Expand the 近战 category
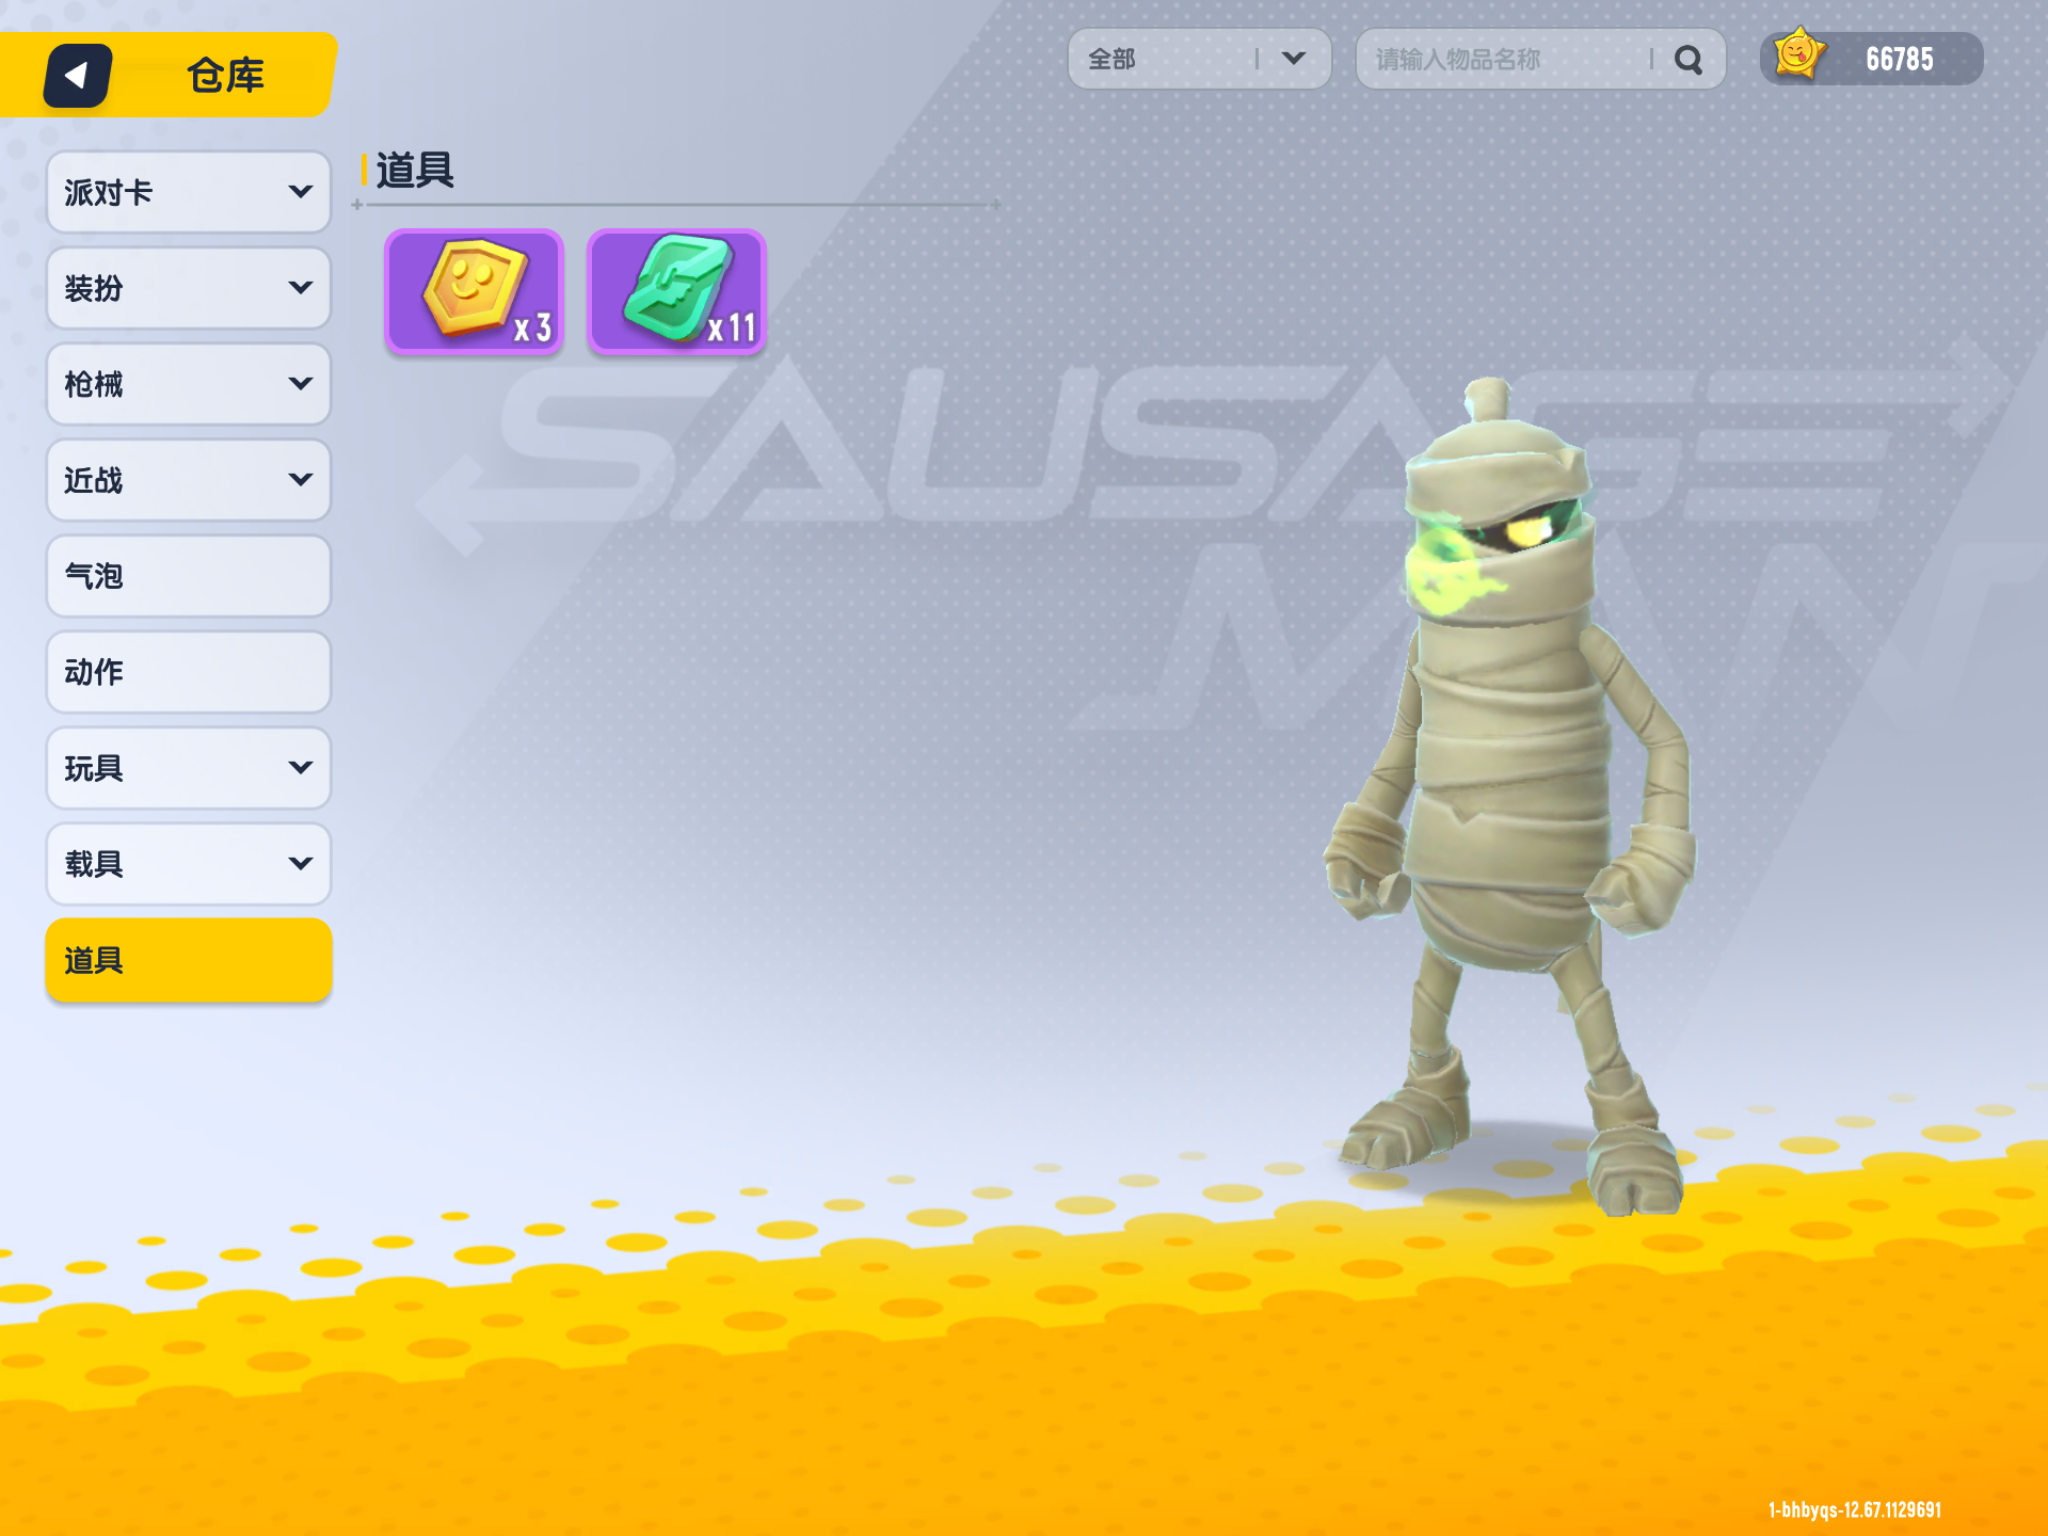Screen dimensions: 2048x1536 click(188, 480)
